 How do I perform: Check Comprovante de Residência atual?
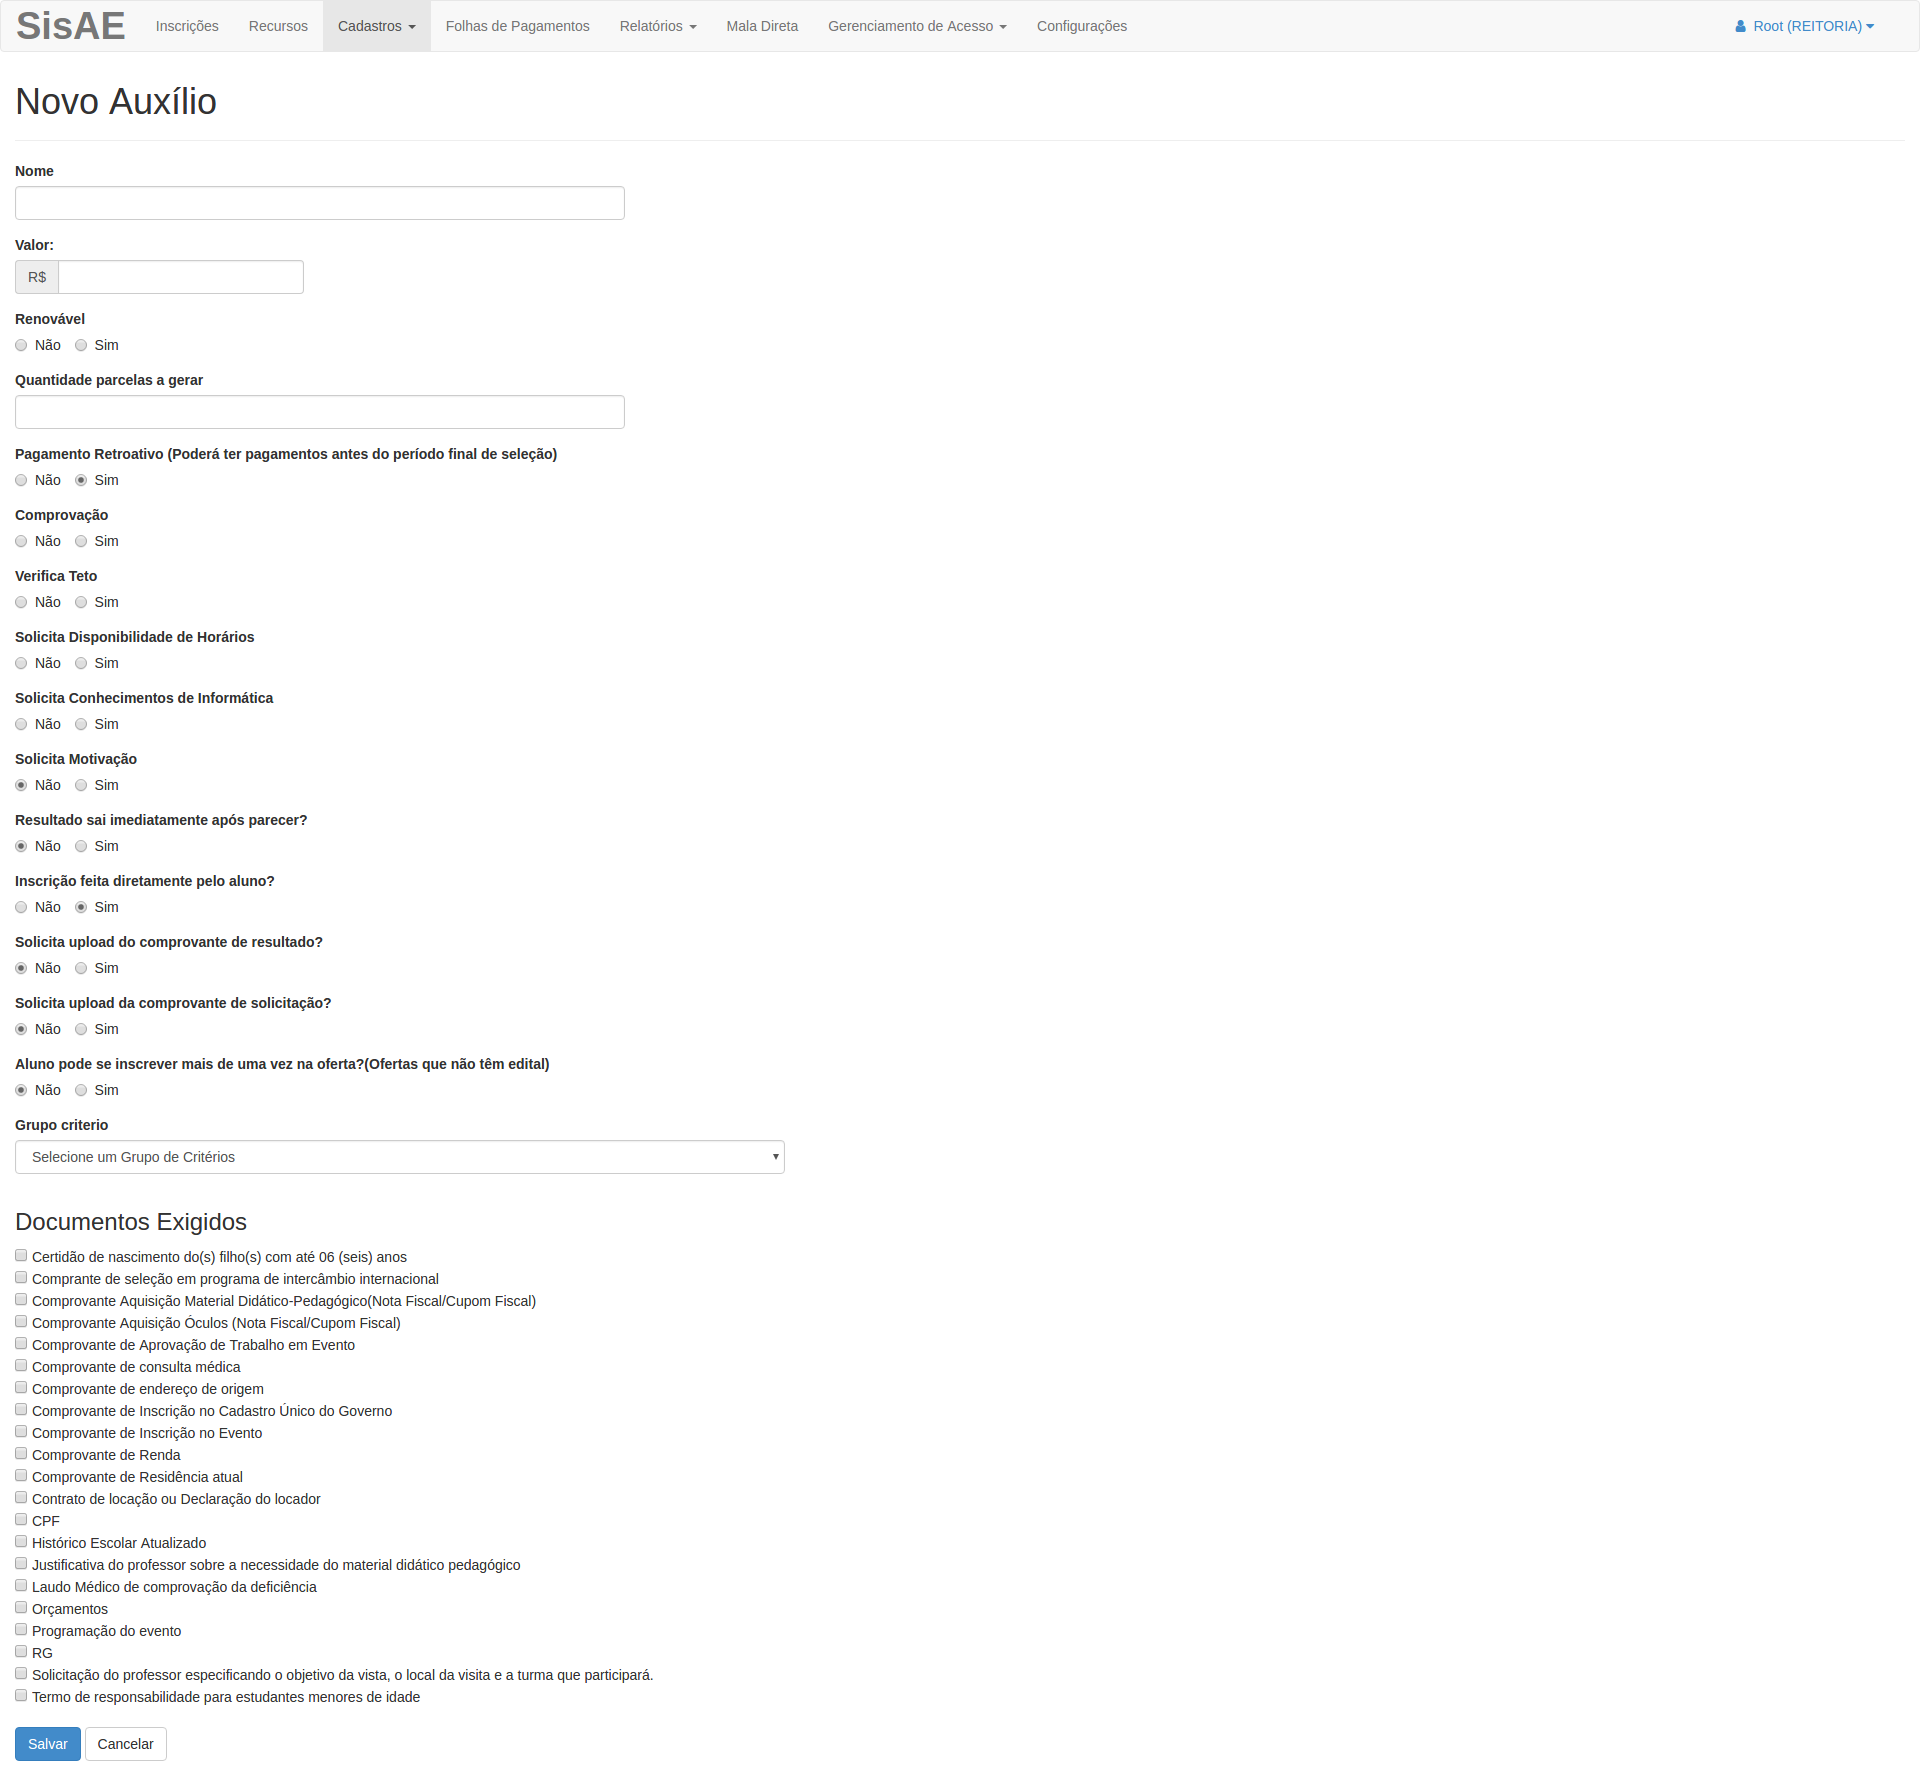click(21, 1475)
